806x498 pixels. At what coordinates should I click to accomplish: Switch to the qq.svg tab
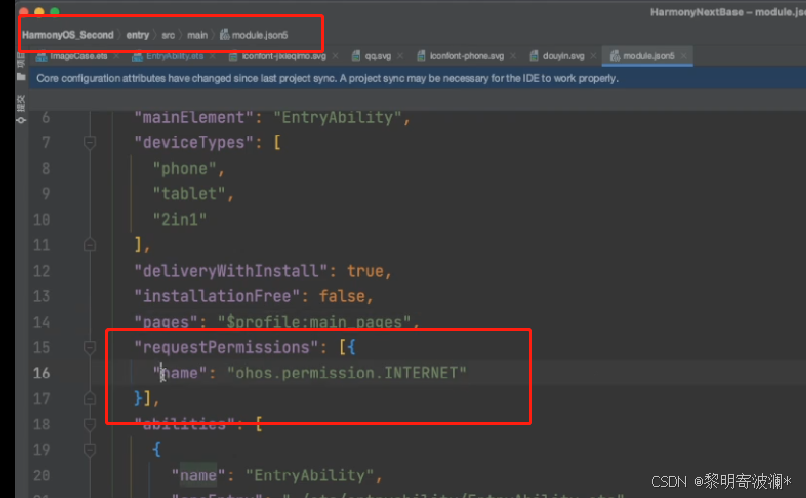(x=378, y=56)
